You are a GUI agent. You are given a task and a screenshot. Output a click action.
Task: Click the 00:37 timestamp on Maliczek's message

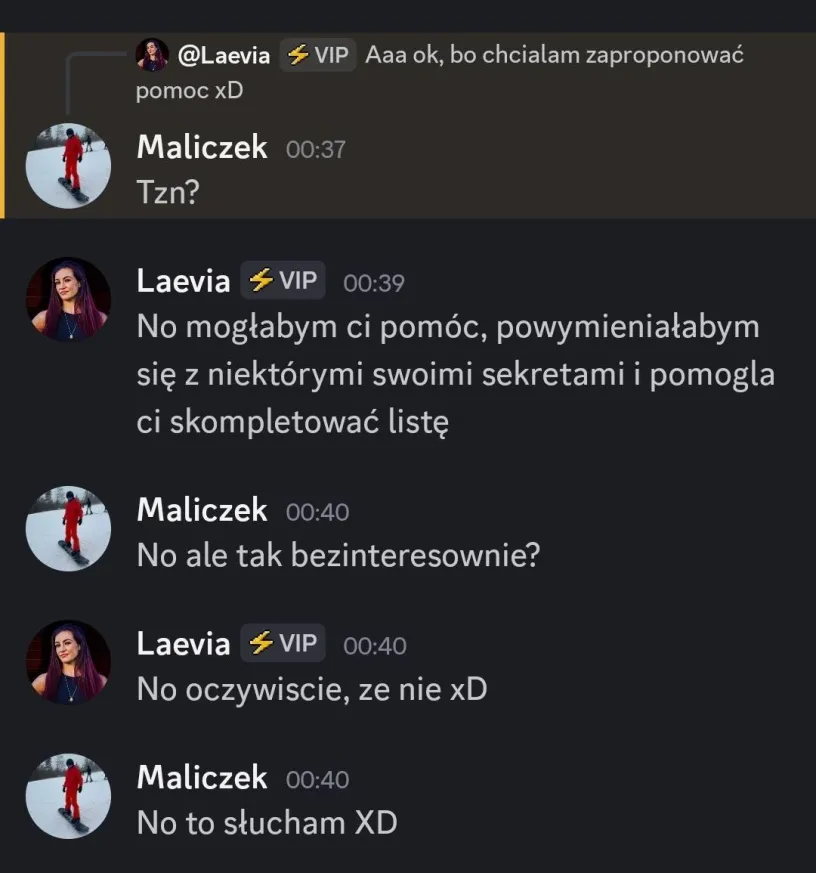(x=316, y=149)
